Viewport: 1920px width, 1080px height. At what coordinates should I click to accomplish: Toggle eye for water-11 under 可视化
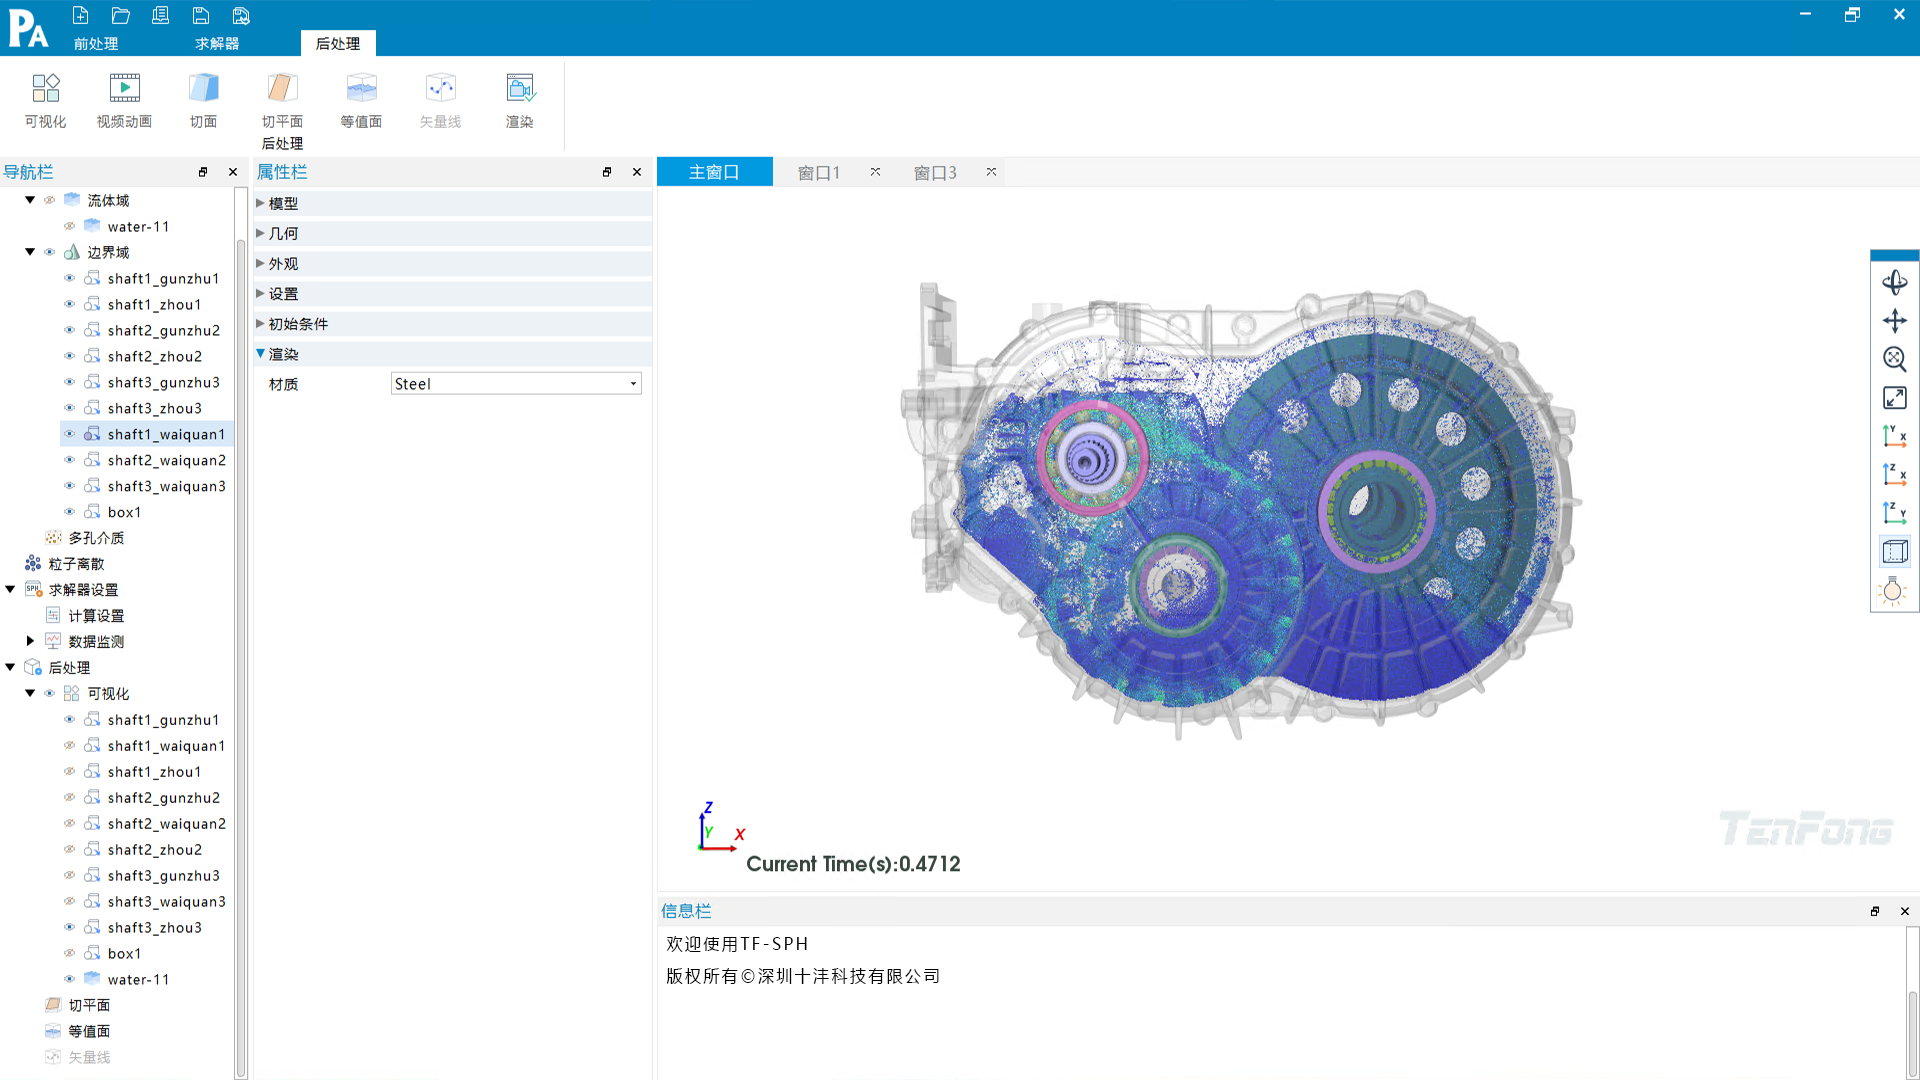tap(69, 979)
